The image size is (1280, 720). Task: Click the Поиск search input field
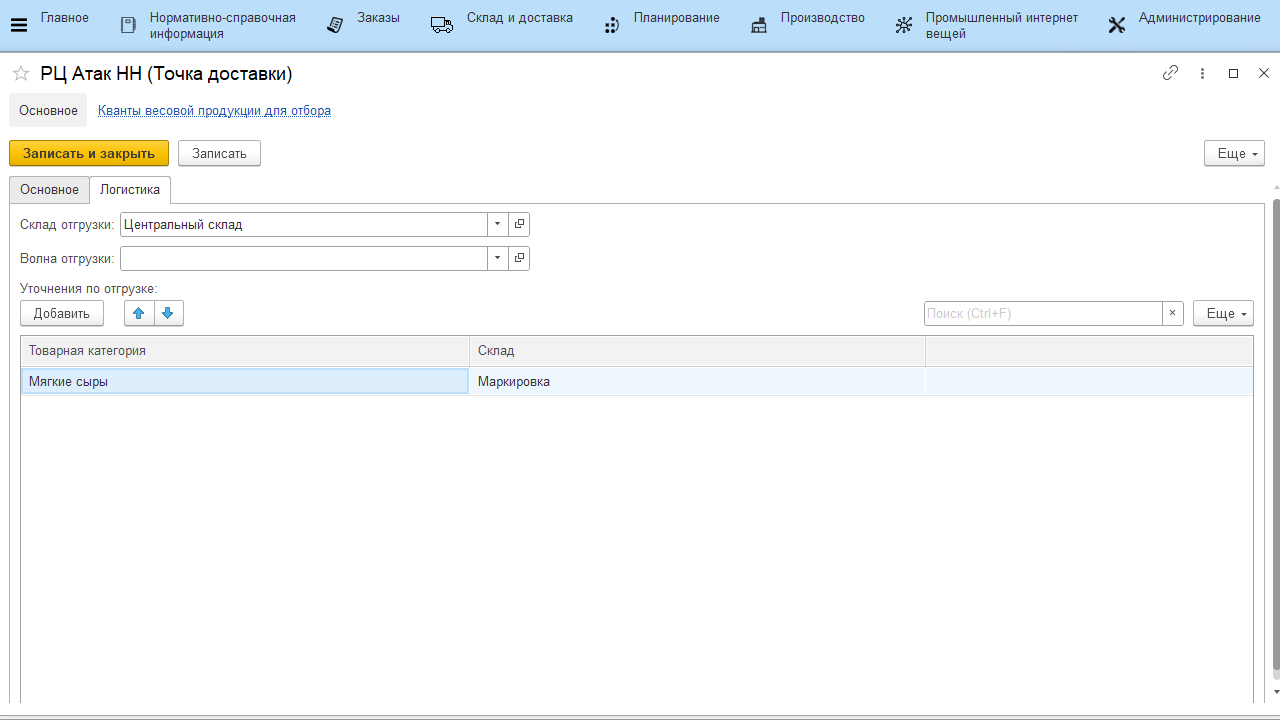pyautogui.click(x=1042, y=313)
